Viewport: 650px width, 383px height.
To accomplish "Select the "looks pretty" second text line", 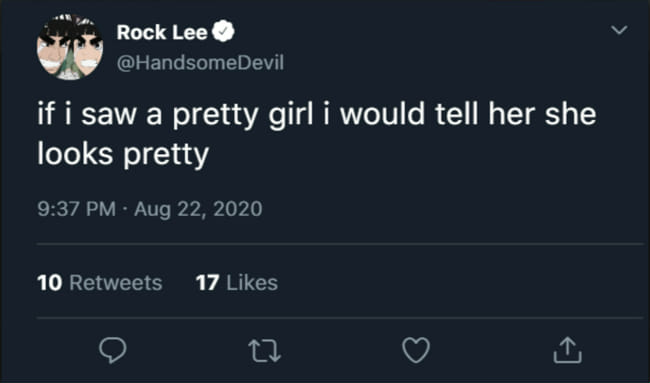I will click(x=123, y=154).
